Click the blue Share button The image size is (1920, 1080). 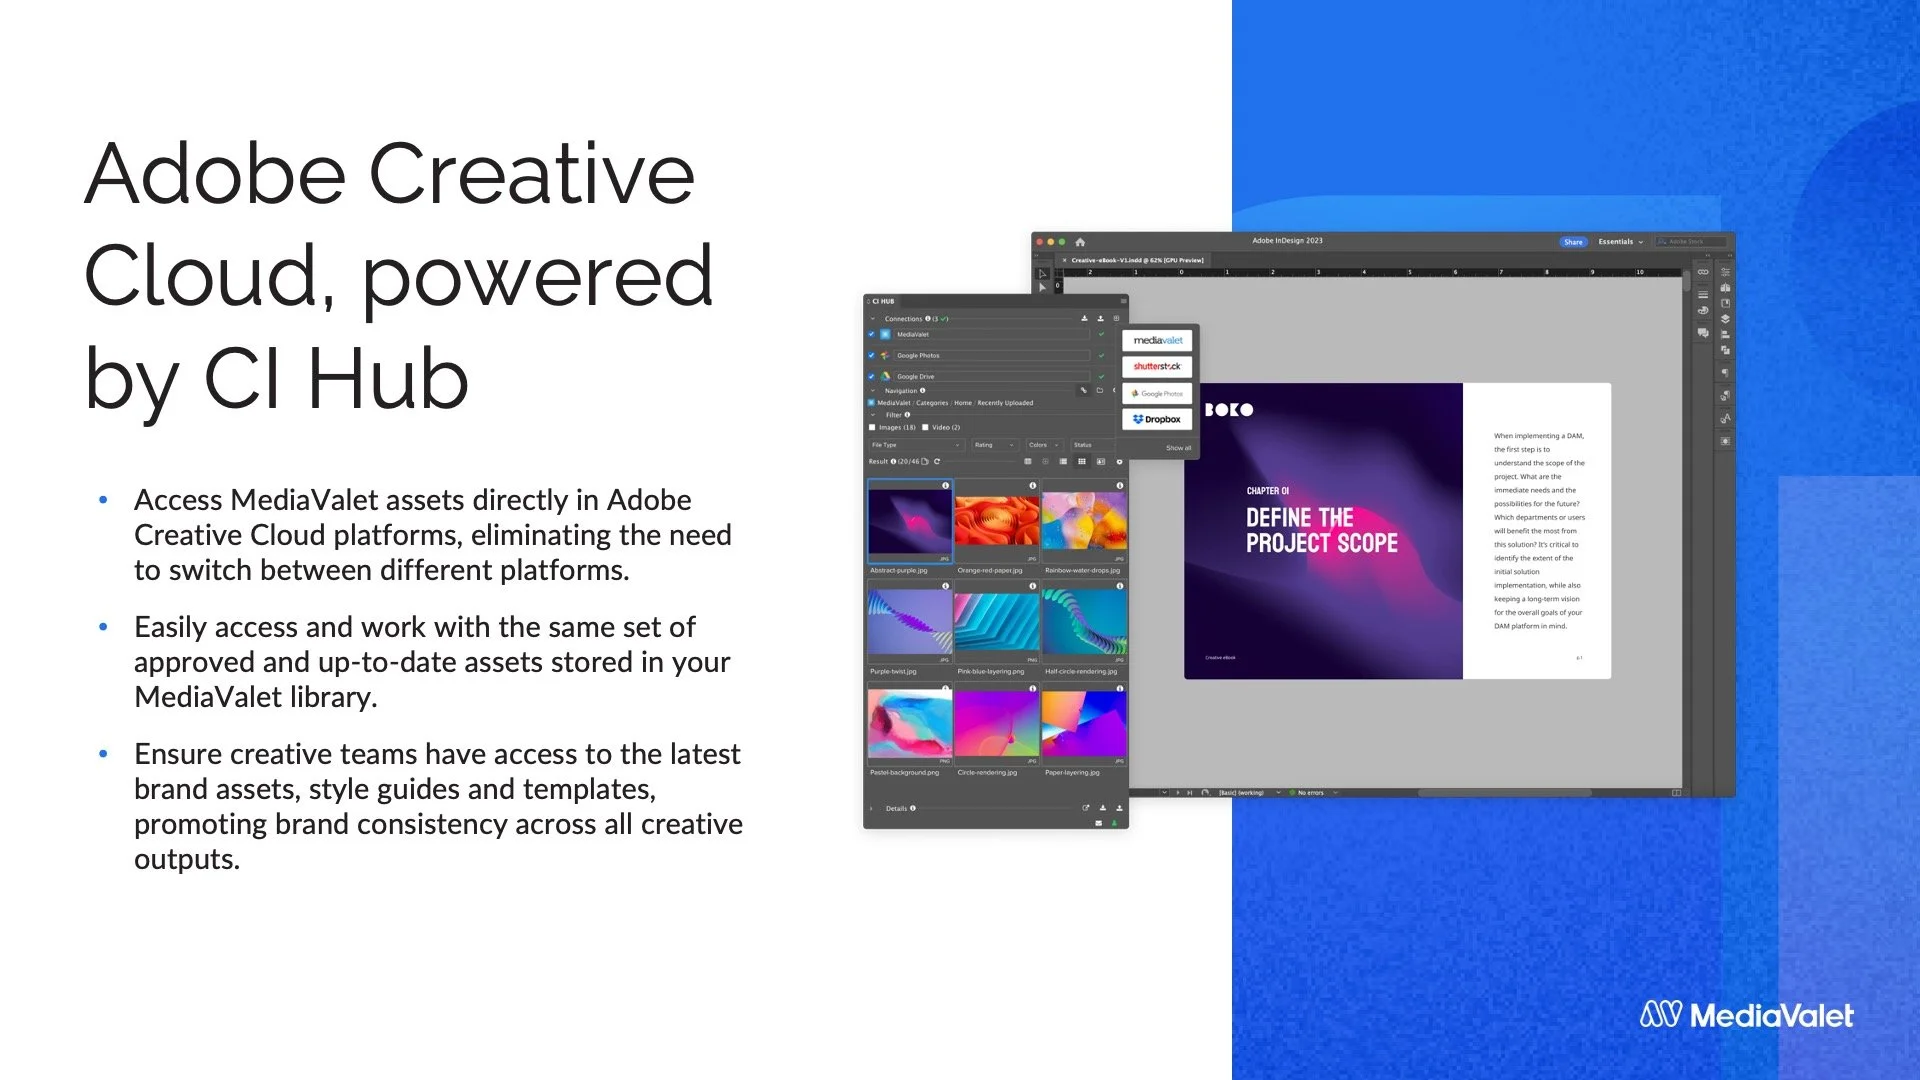click(1573, 242)
